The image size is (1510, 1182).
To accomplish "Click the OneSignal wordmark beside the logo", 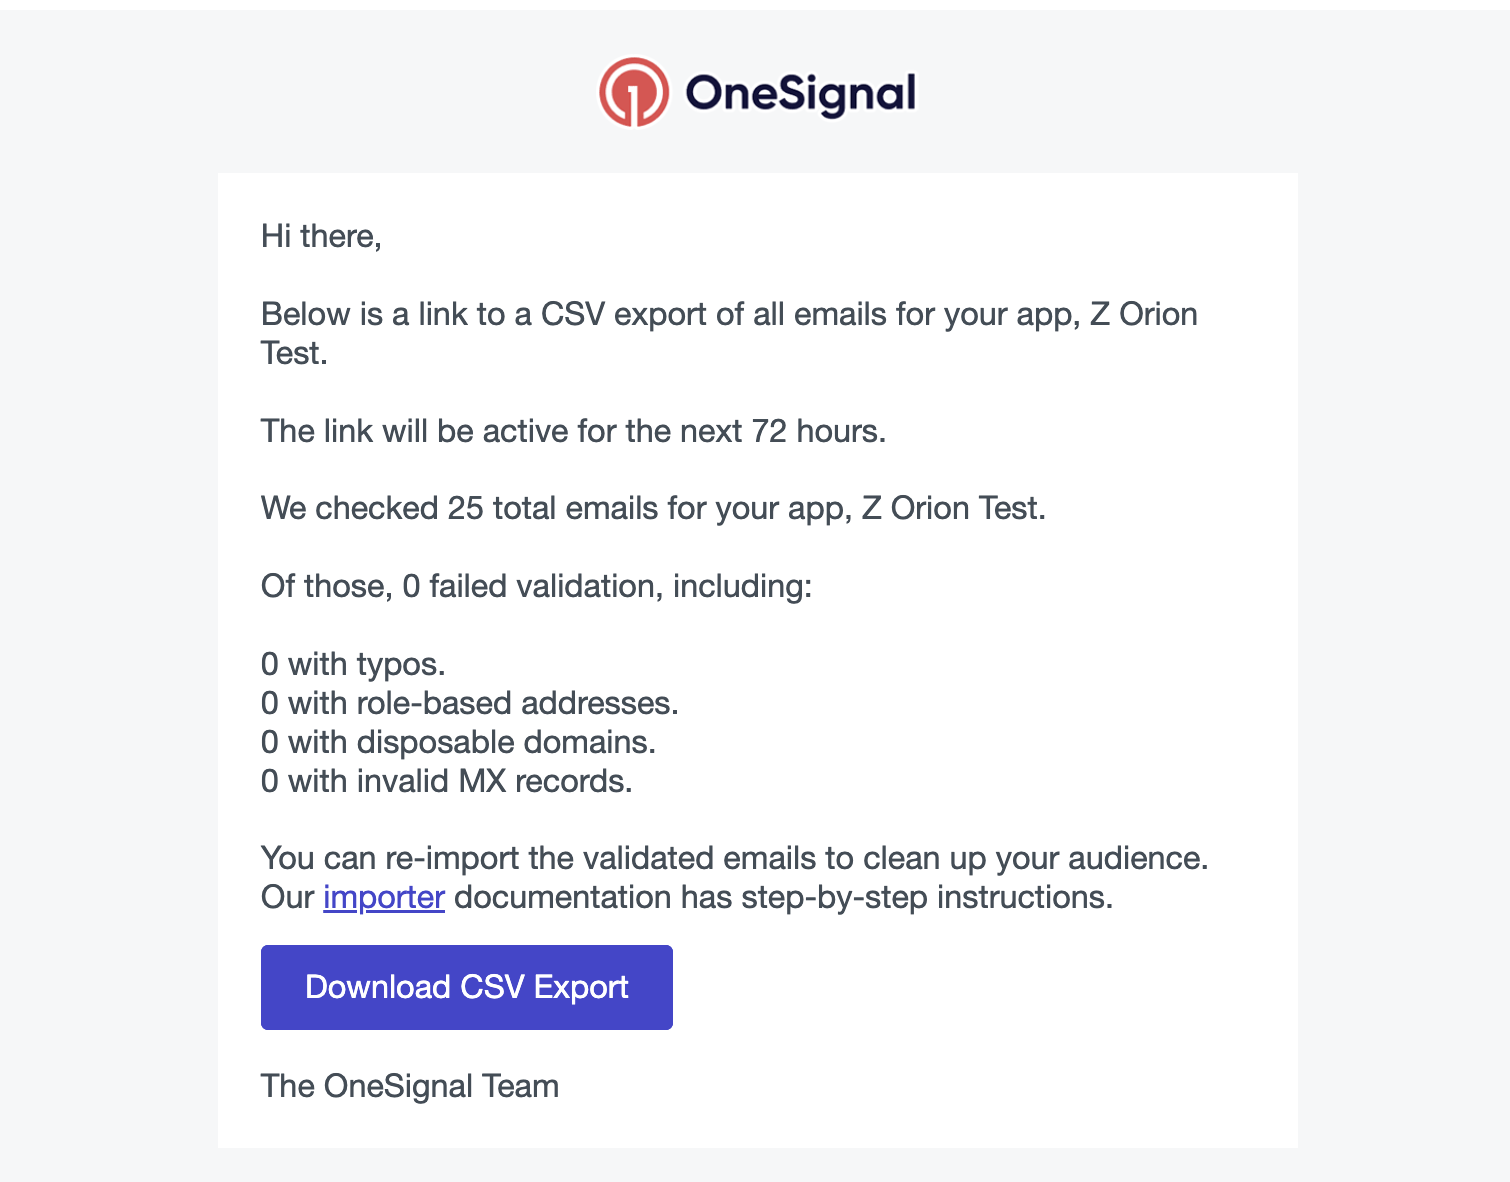I will tap(800, 92).
